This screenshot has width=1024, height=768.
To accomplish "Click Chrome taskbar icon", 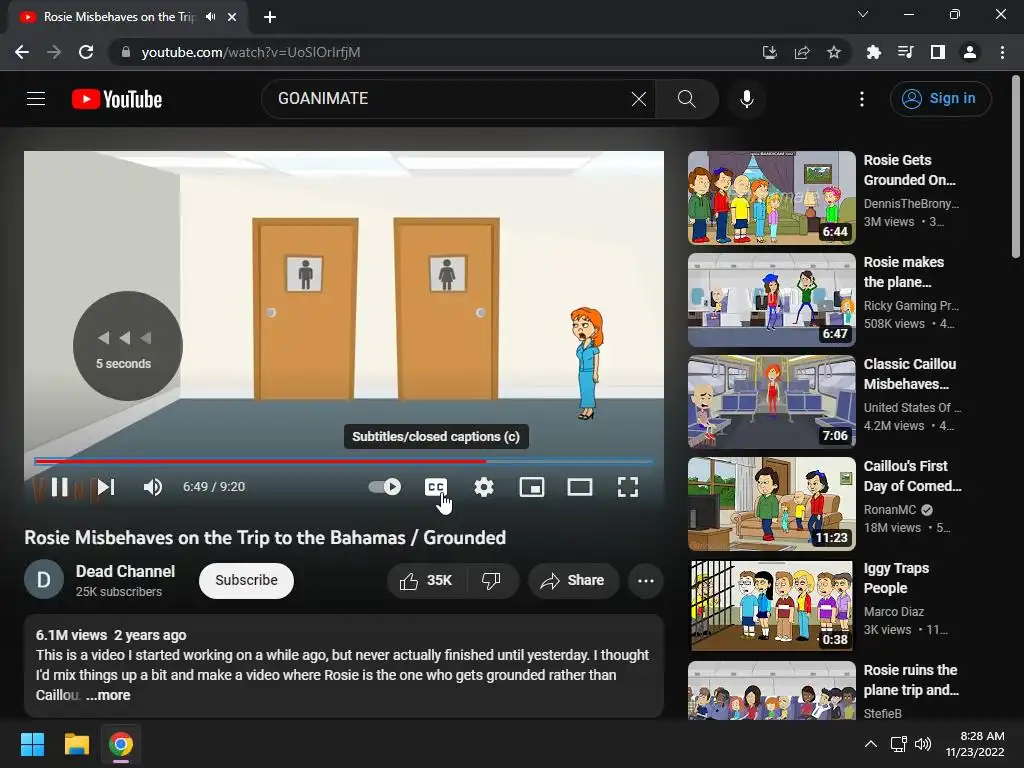I will pos(121,744).
